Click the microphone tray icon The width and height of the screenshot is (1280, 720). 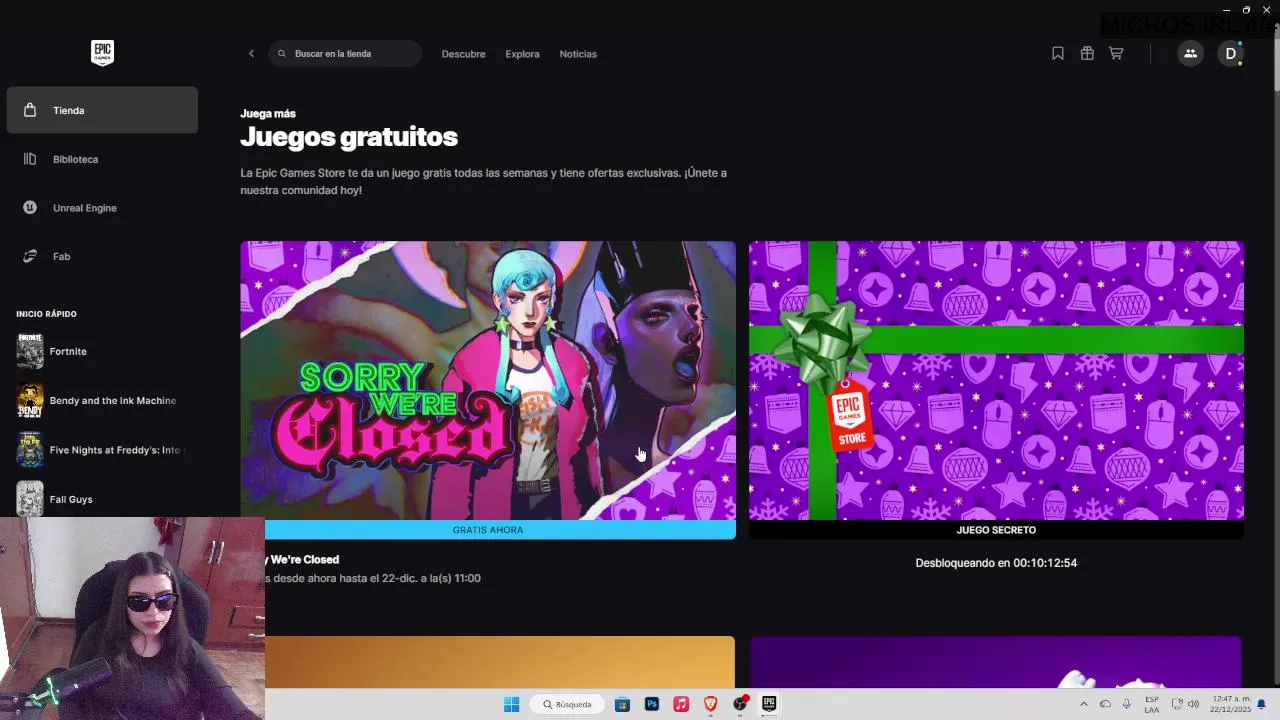point(1127,704)
